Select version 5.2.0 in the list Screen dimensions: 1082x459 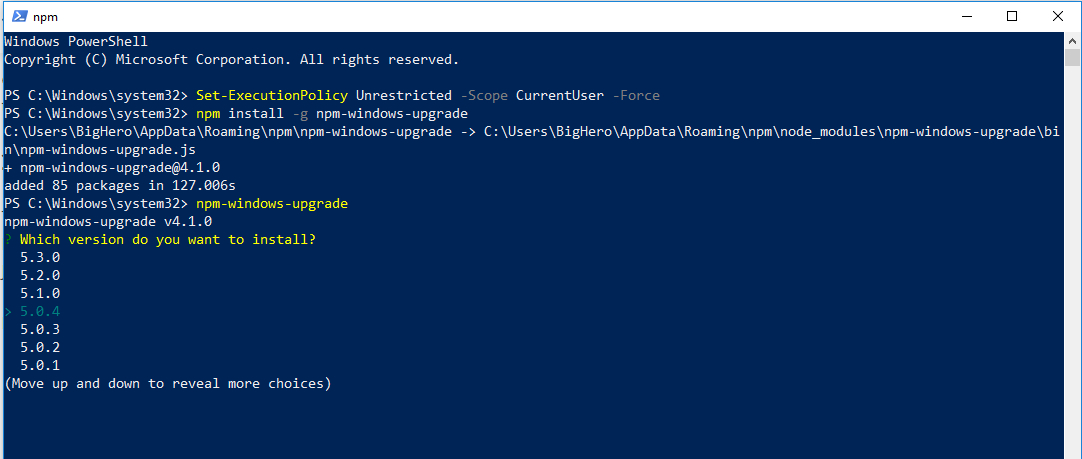(x=40, y=275)
